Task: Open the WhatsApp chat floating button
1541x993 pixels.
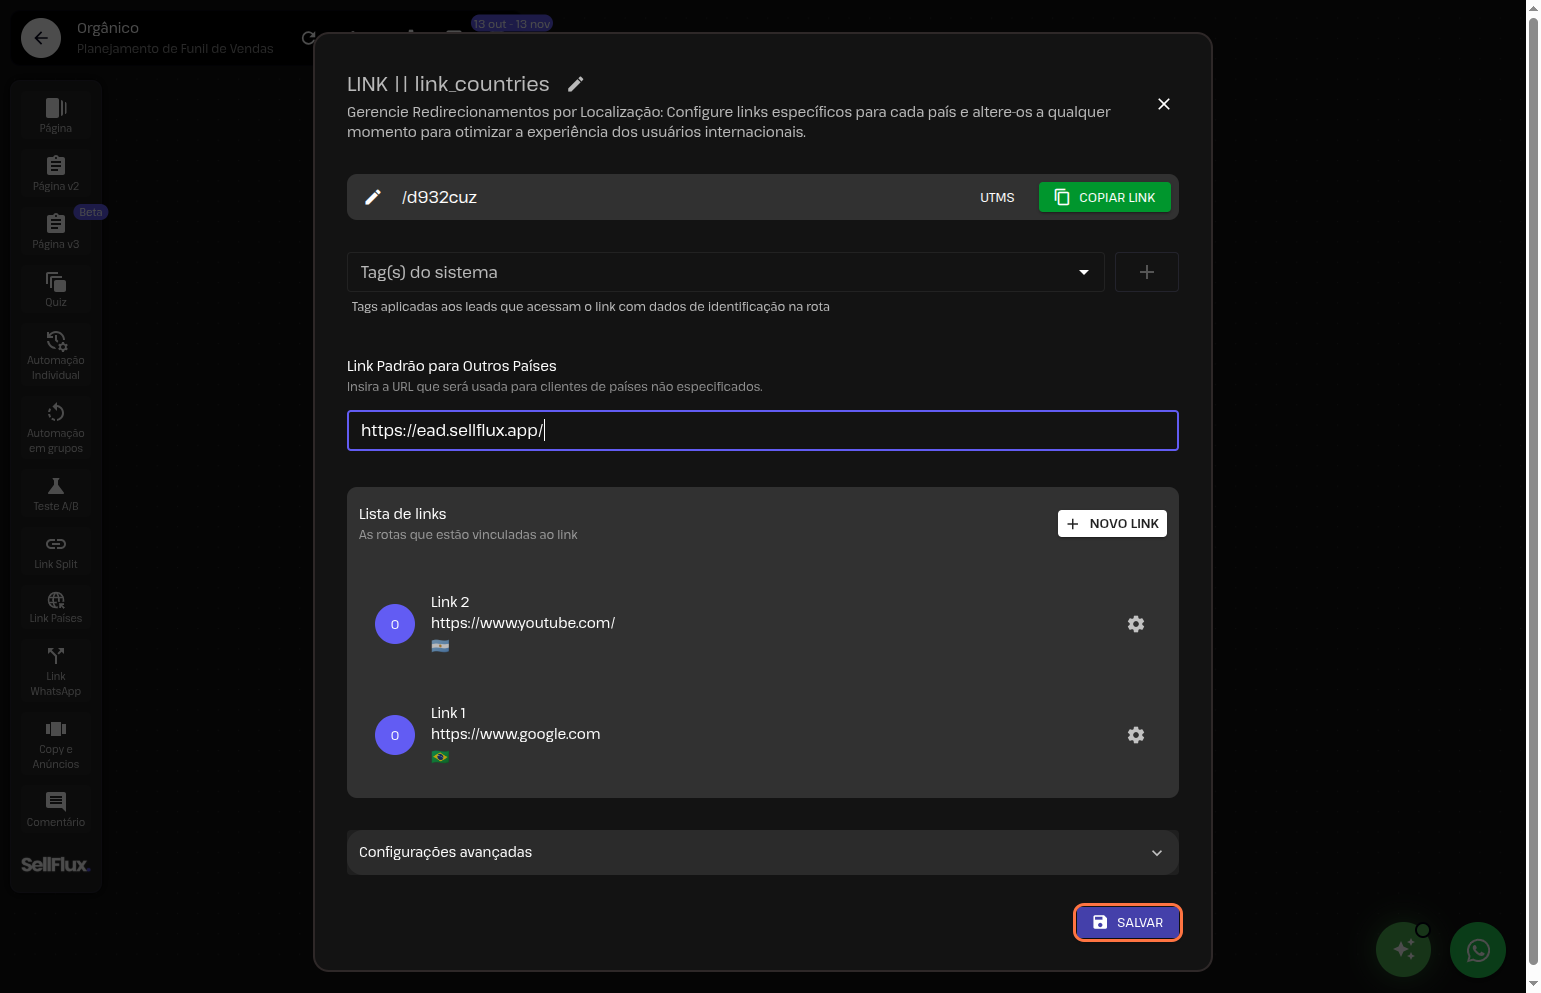Action: [x=1477, y=949]
